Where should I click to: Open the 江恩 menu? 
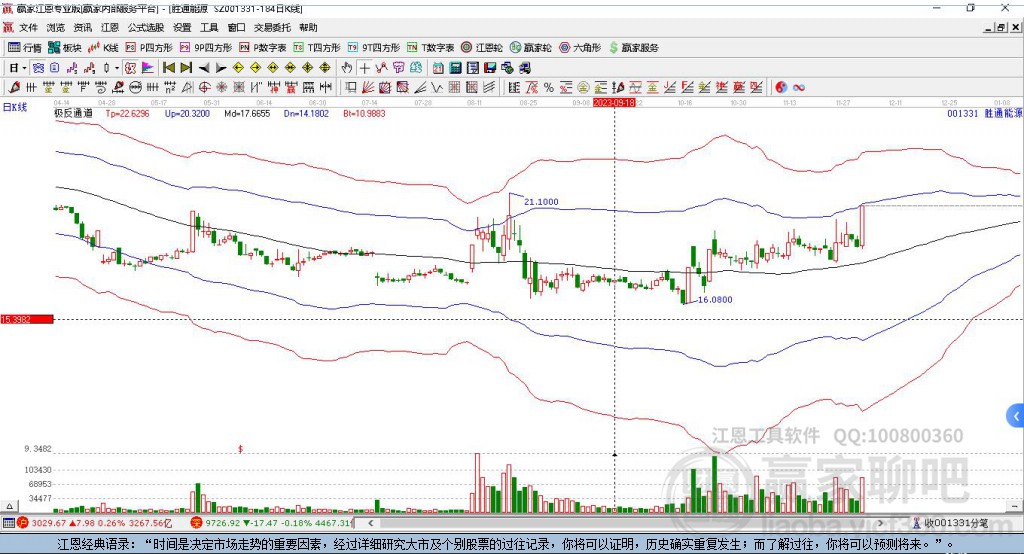[110, 27]
